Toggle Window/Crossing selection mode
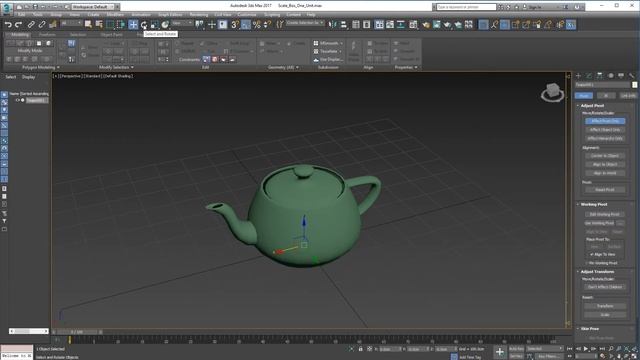640x360 pixels. tap(121, 25)
